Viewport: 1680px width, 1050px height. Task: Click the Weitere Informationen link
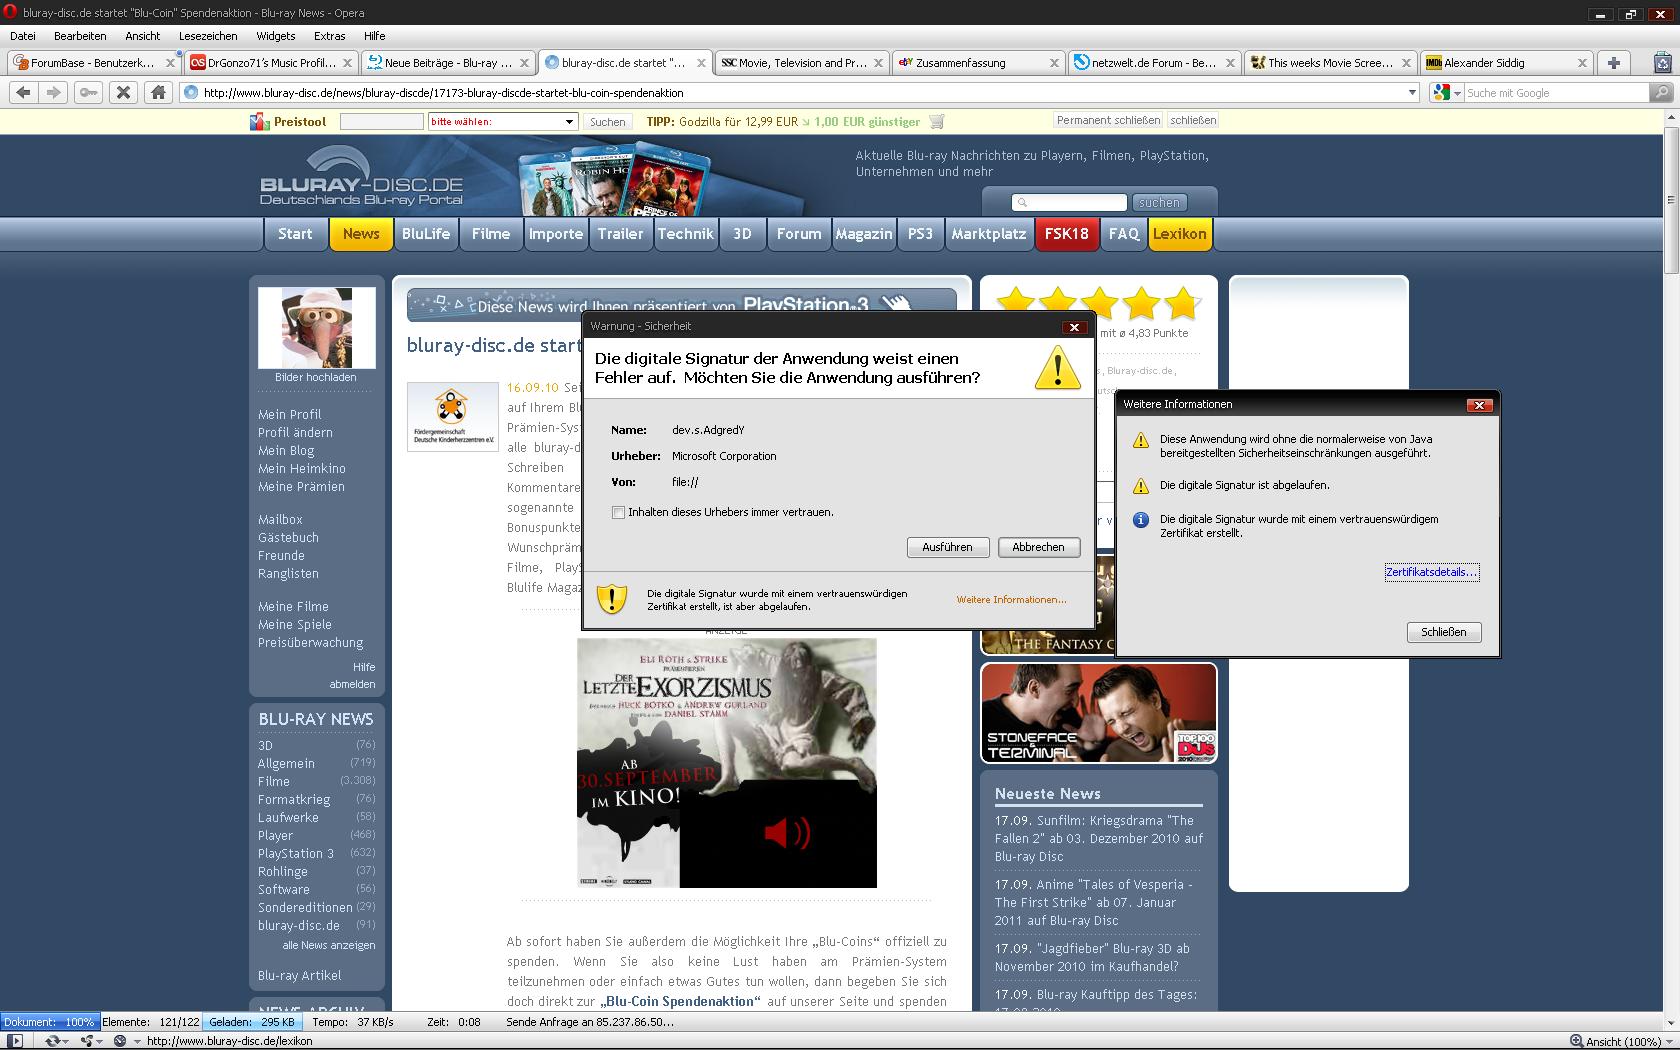click(x=1011, y=600)
